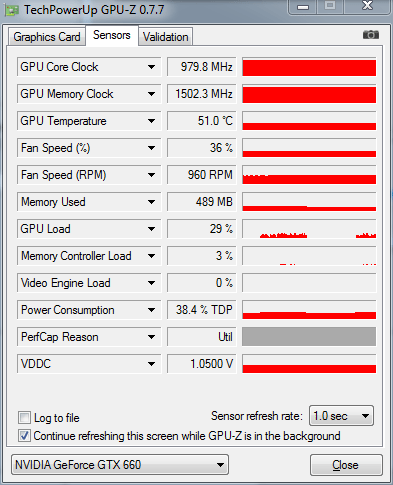Open the NVIDIA GeForce GTX 660 selector
The image size is (393, 485).
click(120, 465)
